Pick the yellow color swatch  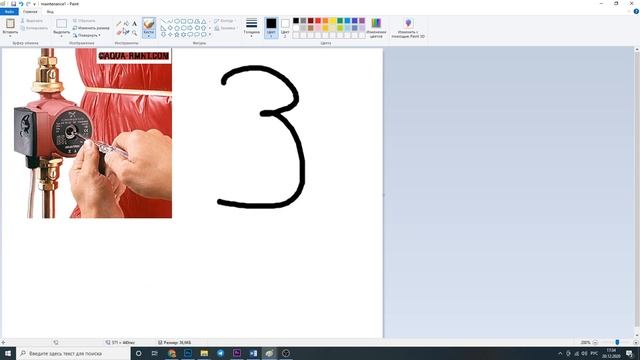[x=333, y=20]
